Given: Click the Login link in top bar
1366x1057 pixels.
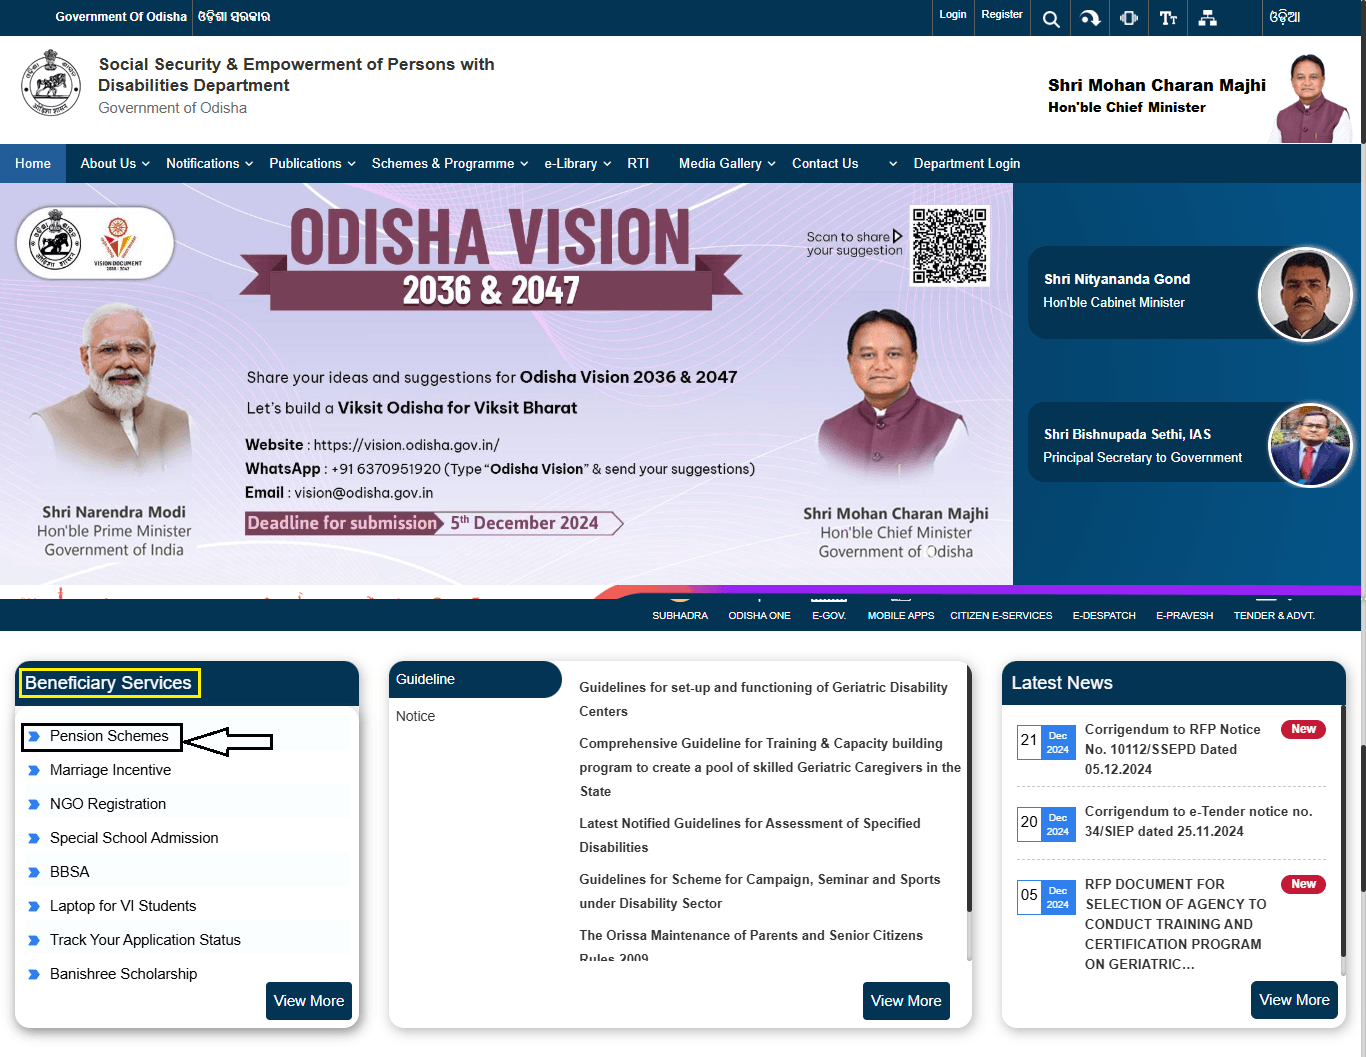Looking at the screenshot, I should (x=953, y=14).
